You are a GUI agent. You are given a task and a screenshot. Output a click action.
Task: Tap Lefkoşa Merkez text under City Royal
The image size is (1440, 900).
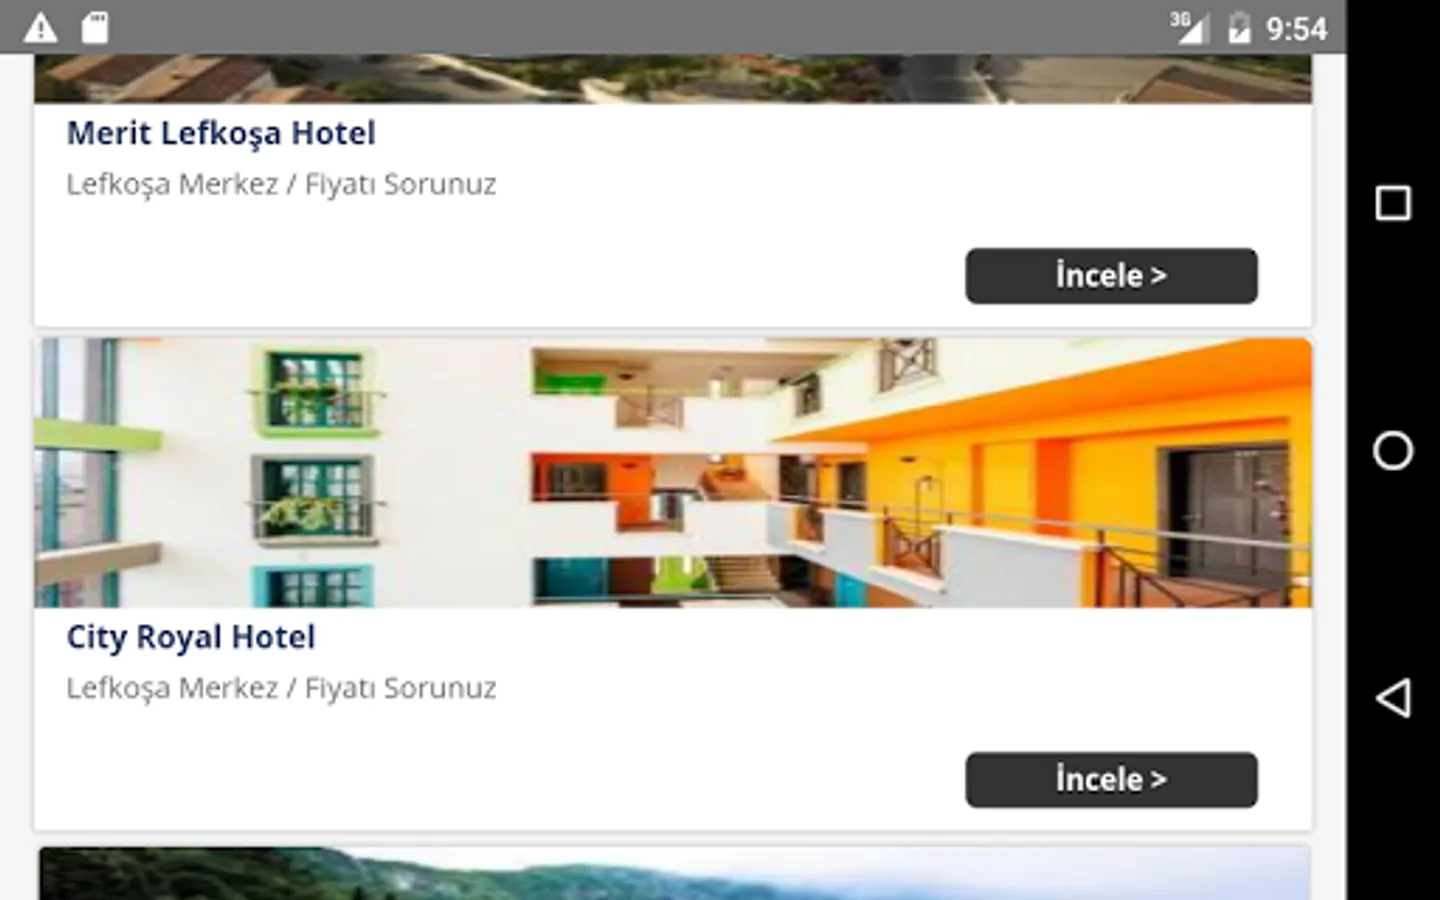tap(172, 689)
